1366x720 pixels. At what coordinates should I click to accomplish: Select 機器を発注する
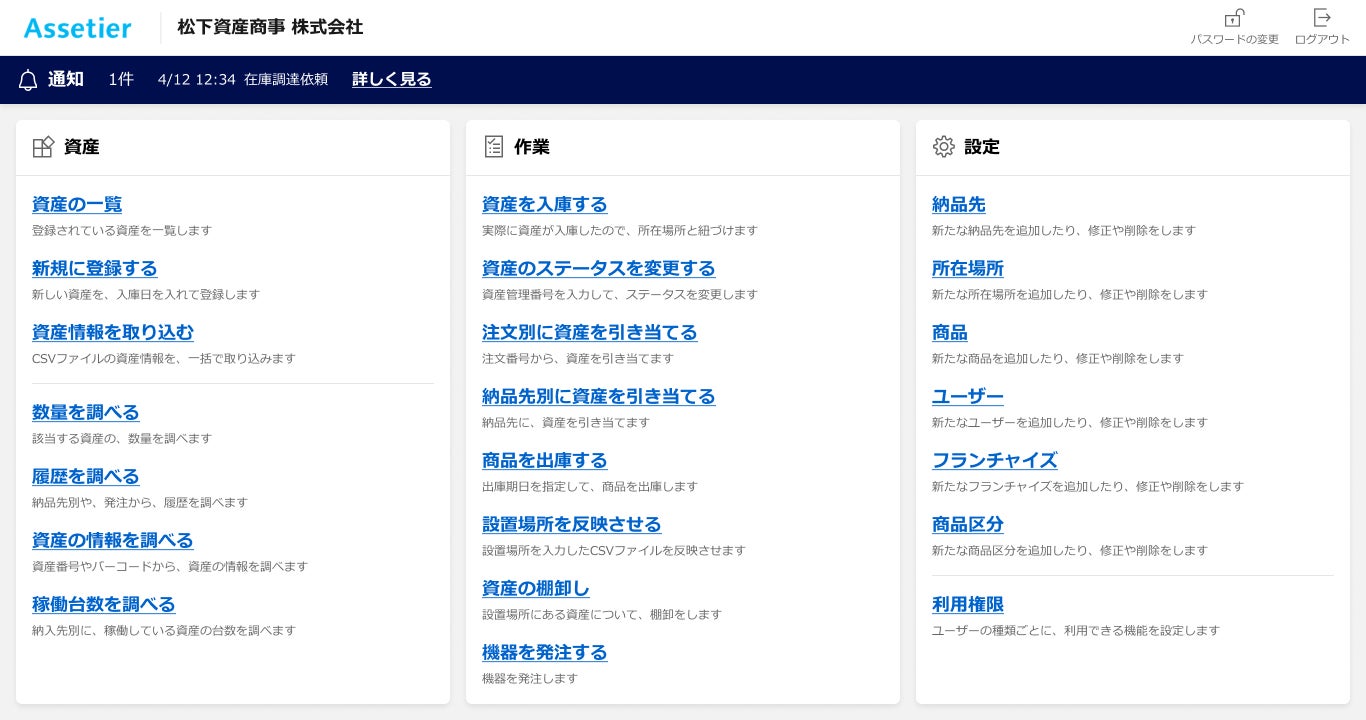pyautogui.click(x=545, y=652)
